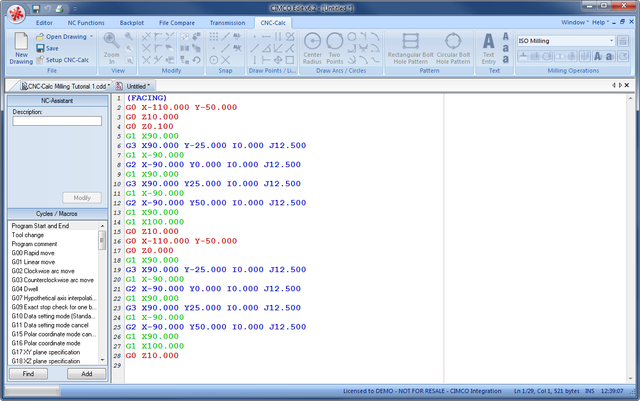Choose Circular Bolt Hole Pattern

click(453, 48)
